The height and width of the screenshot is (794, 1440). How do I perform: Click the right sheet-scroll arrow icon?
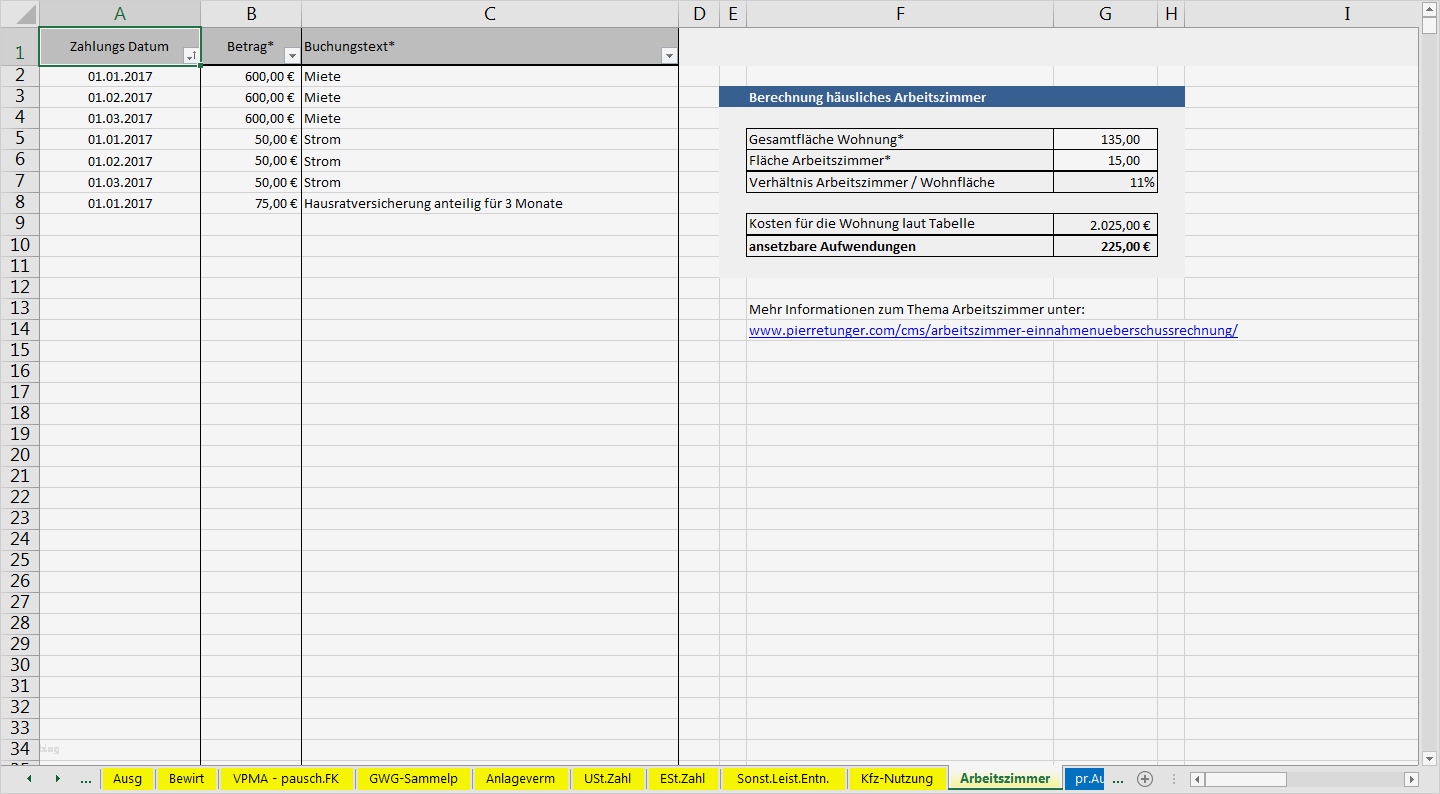58,778
